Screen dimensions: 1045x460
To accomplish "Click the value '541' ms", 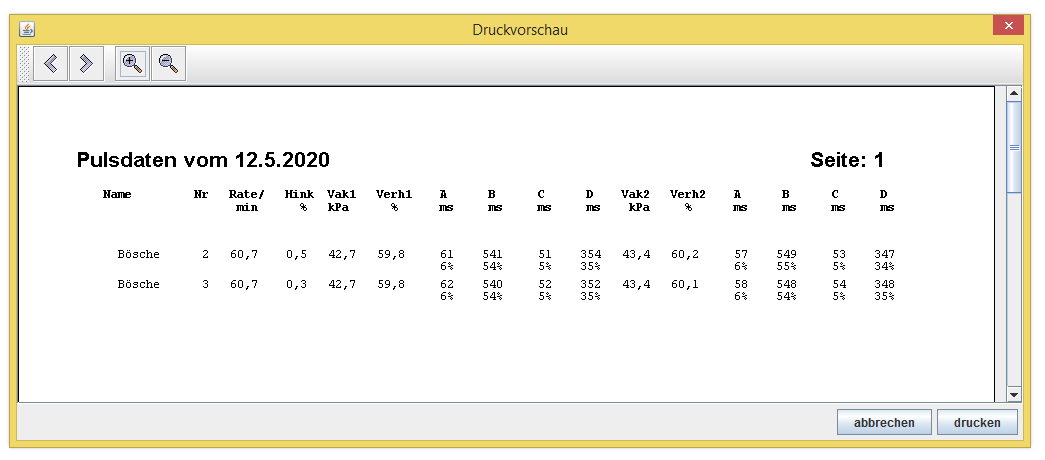I will pos(493,254).
